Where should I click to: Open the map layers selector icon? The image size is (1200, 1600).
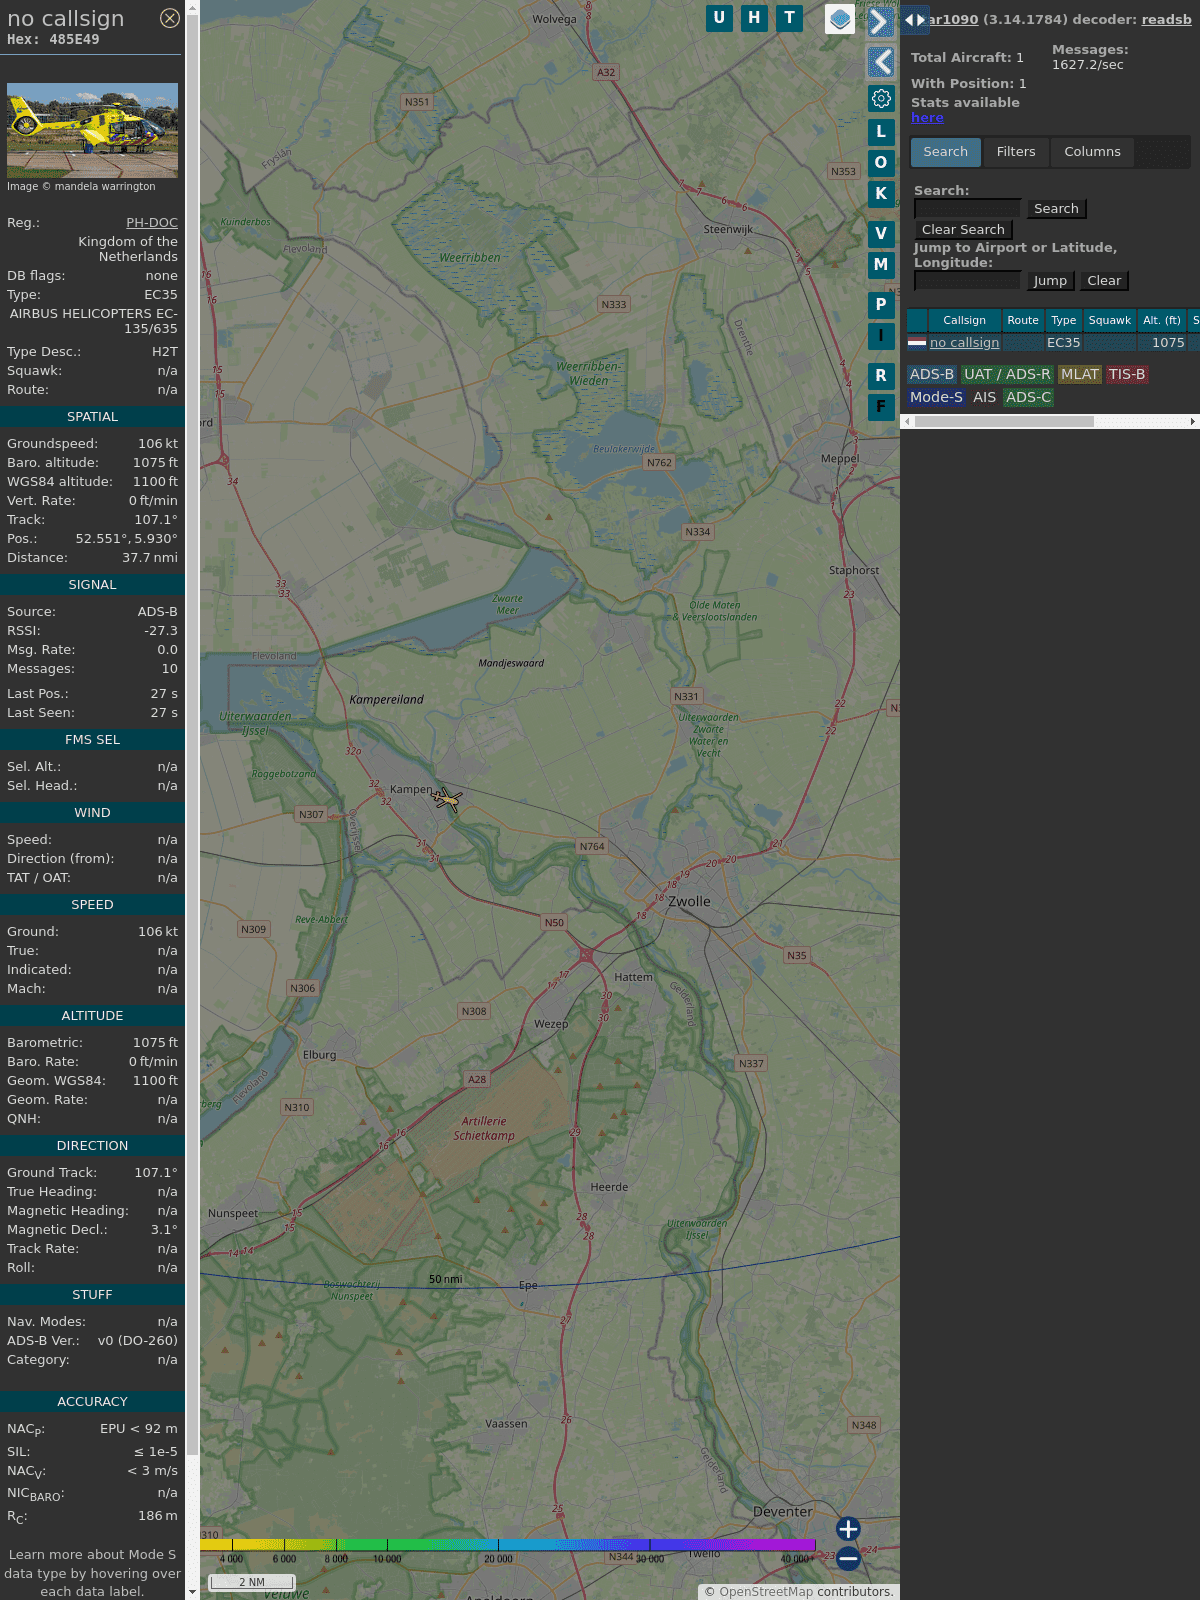(840, 19)
